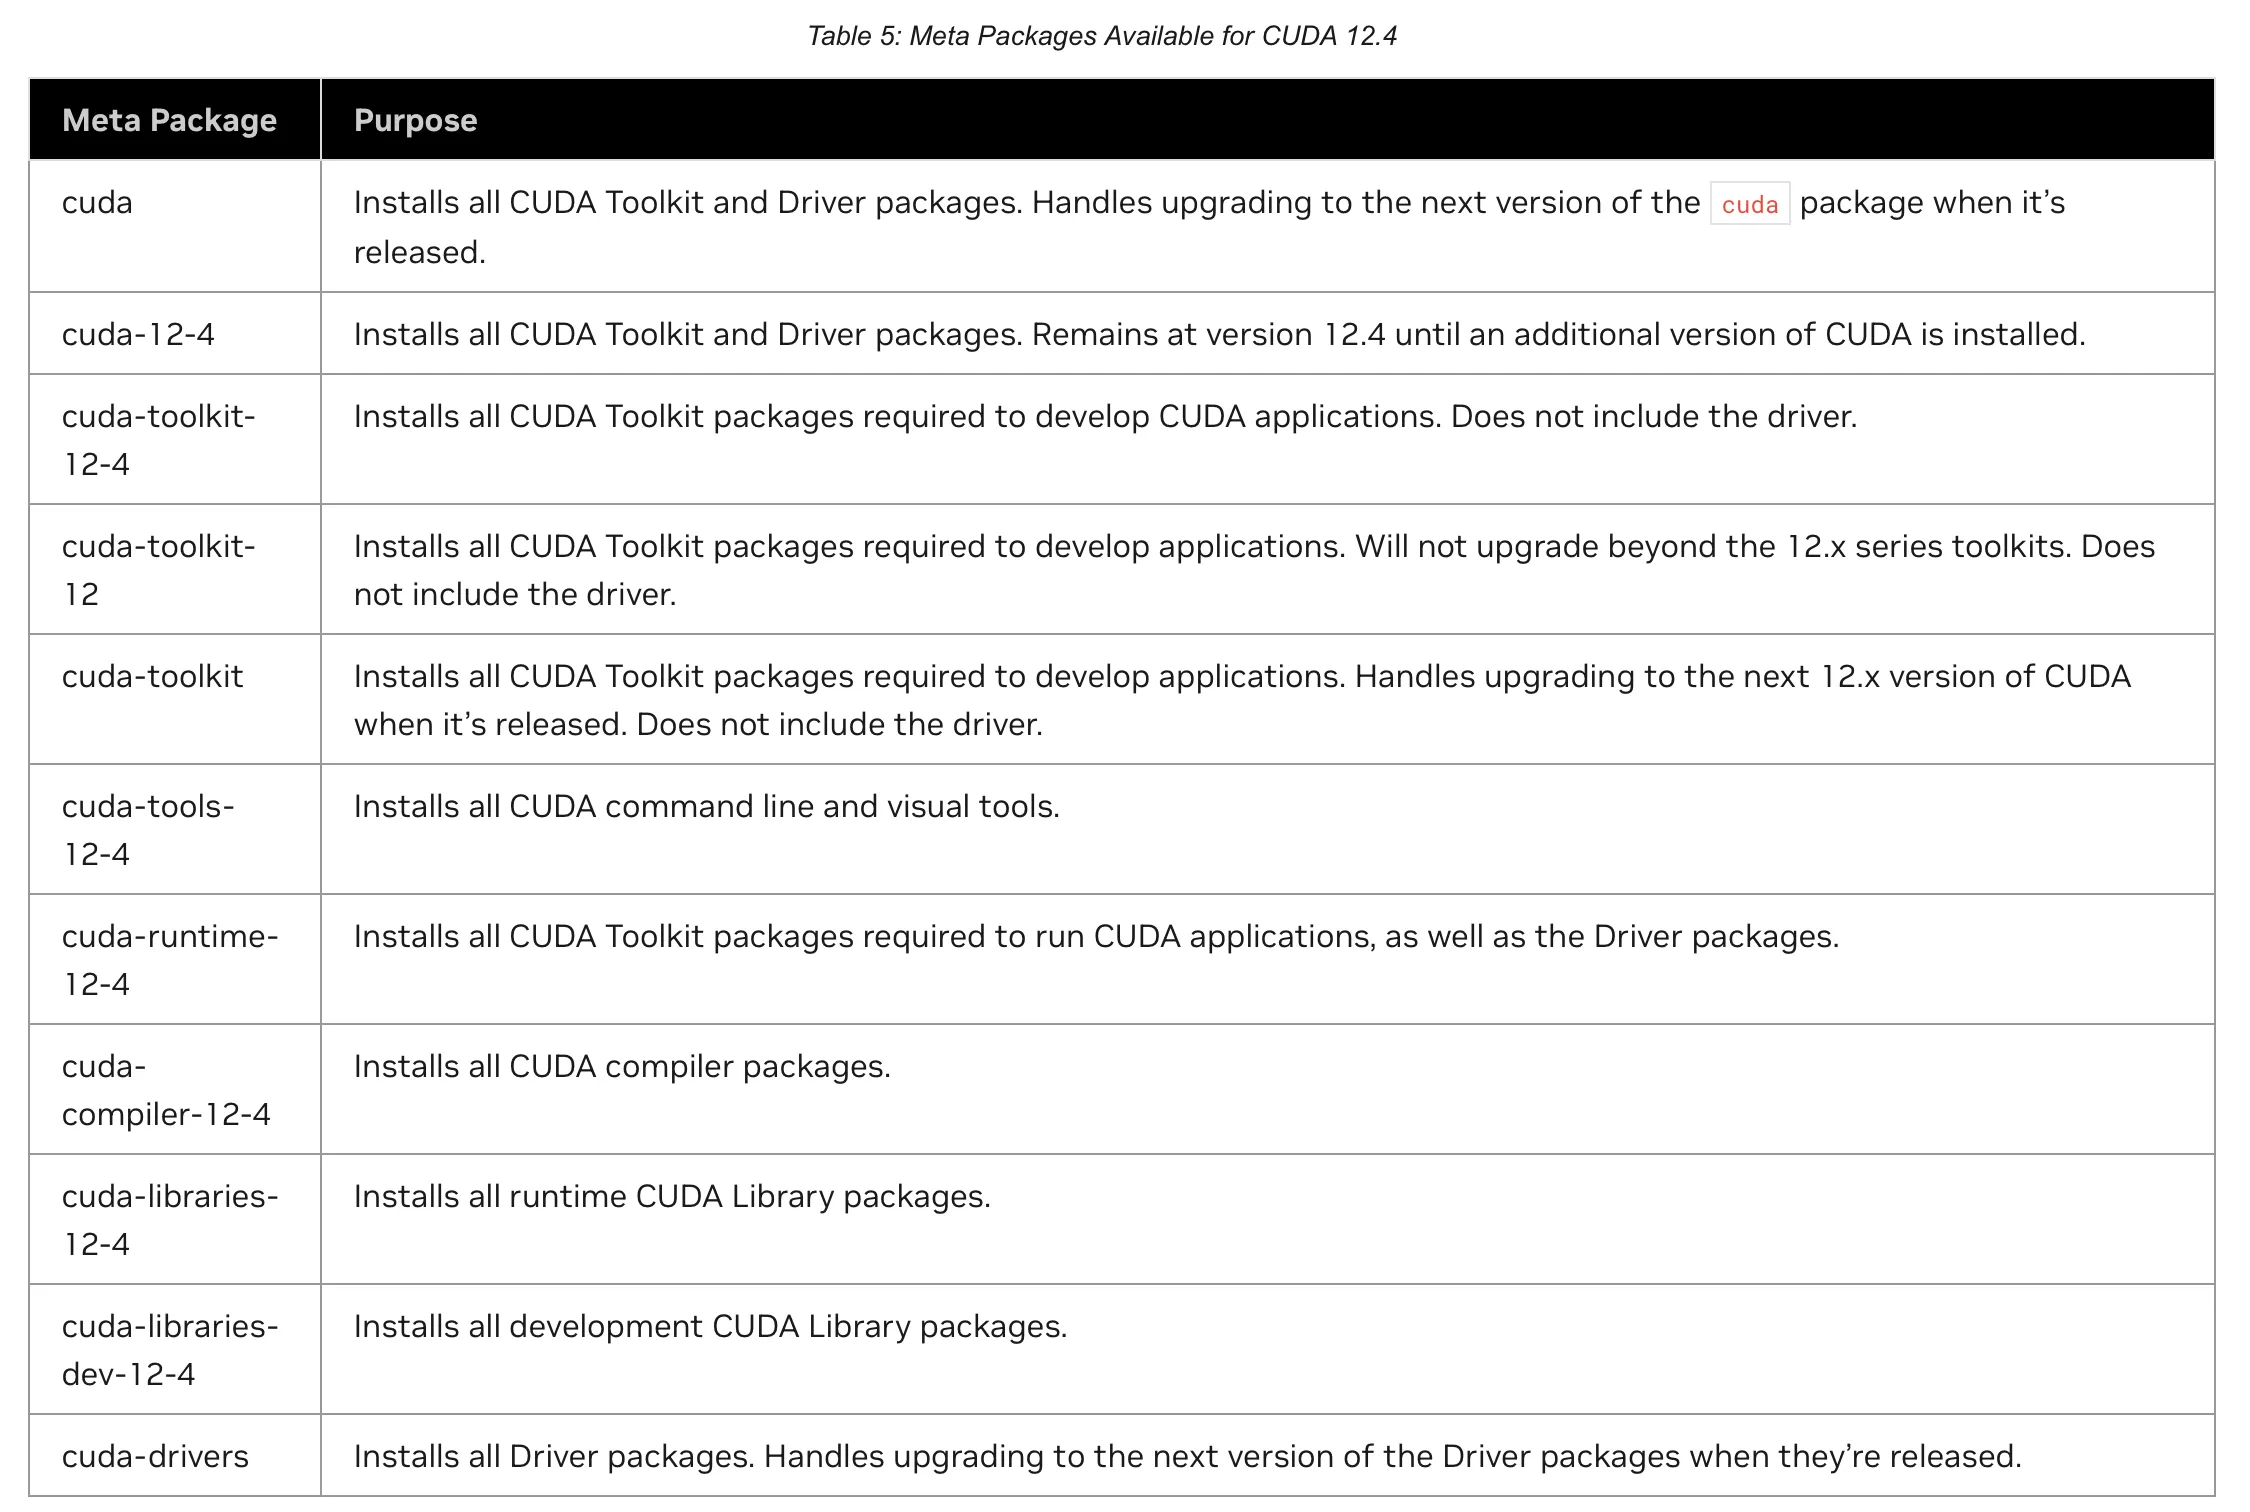
Task: Click the "cuda-tools-12-4" package name cell
Action: point(148,830)
